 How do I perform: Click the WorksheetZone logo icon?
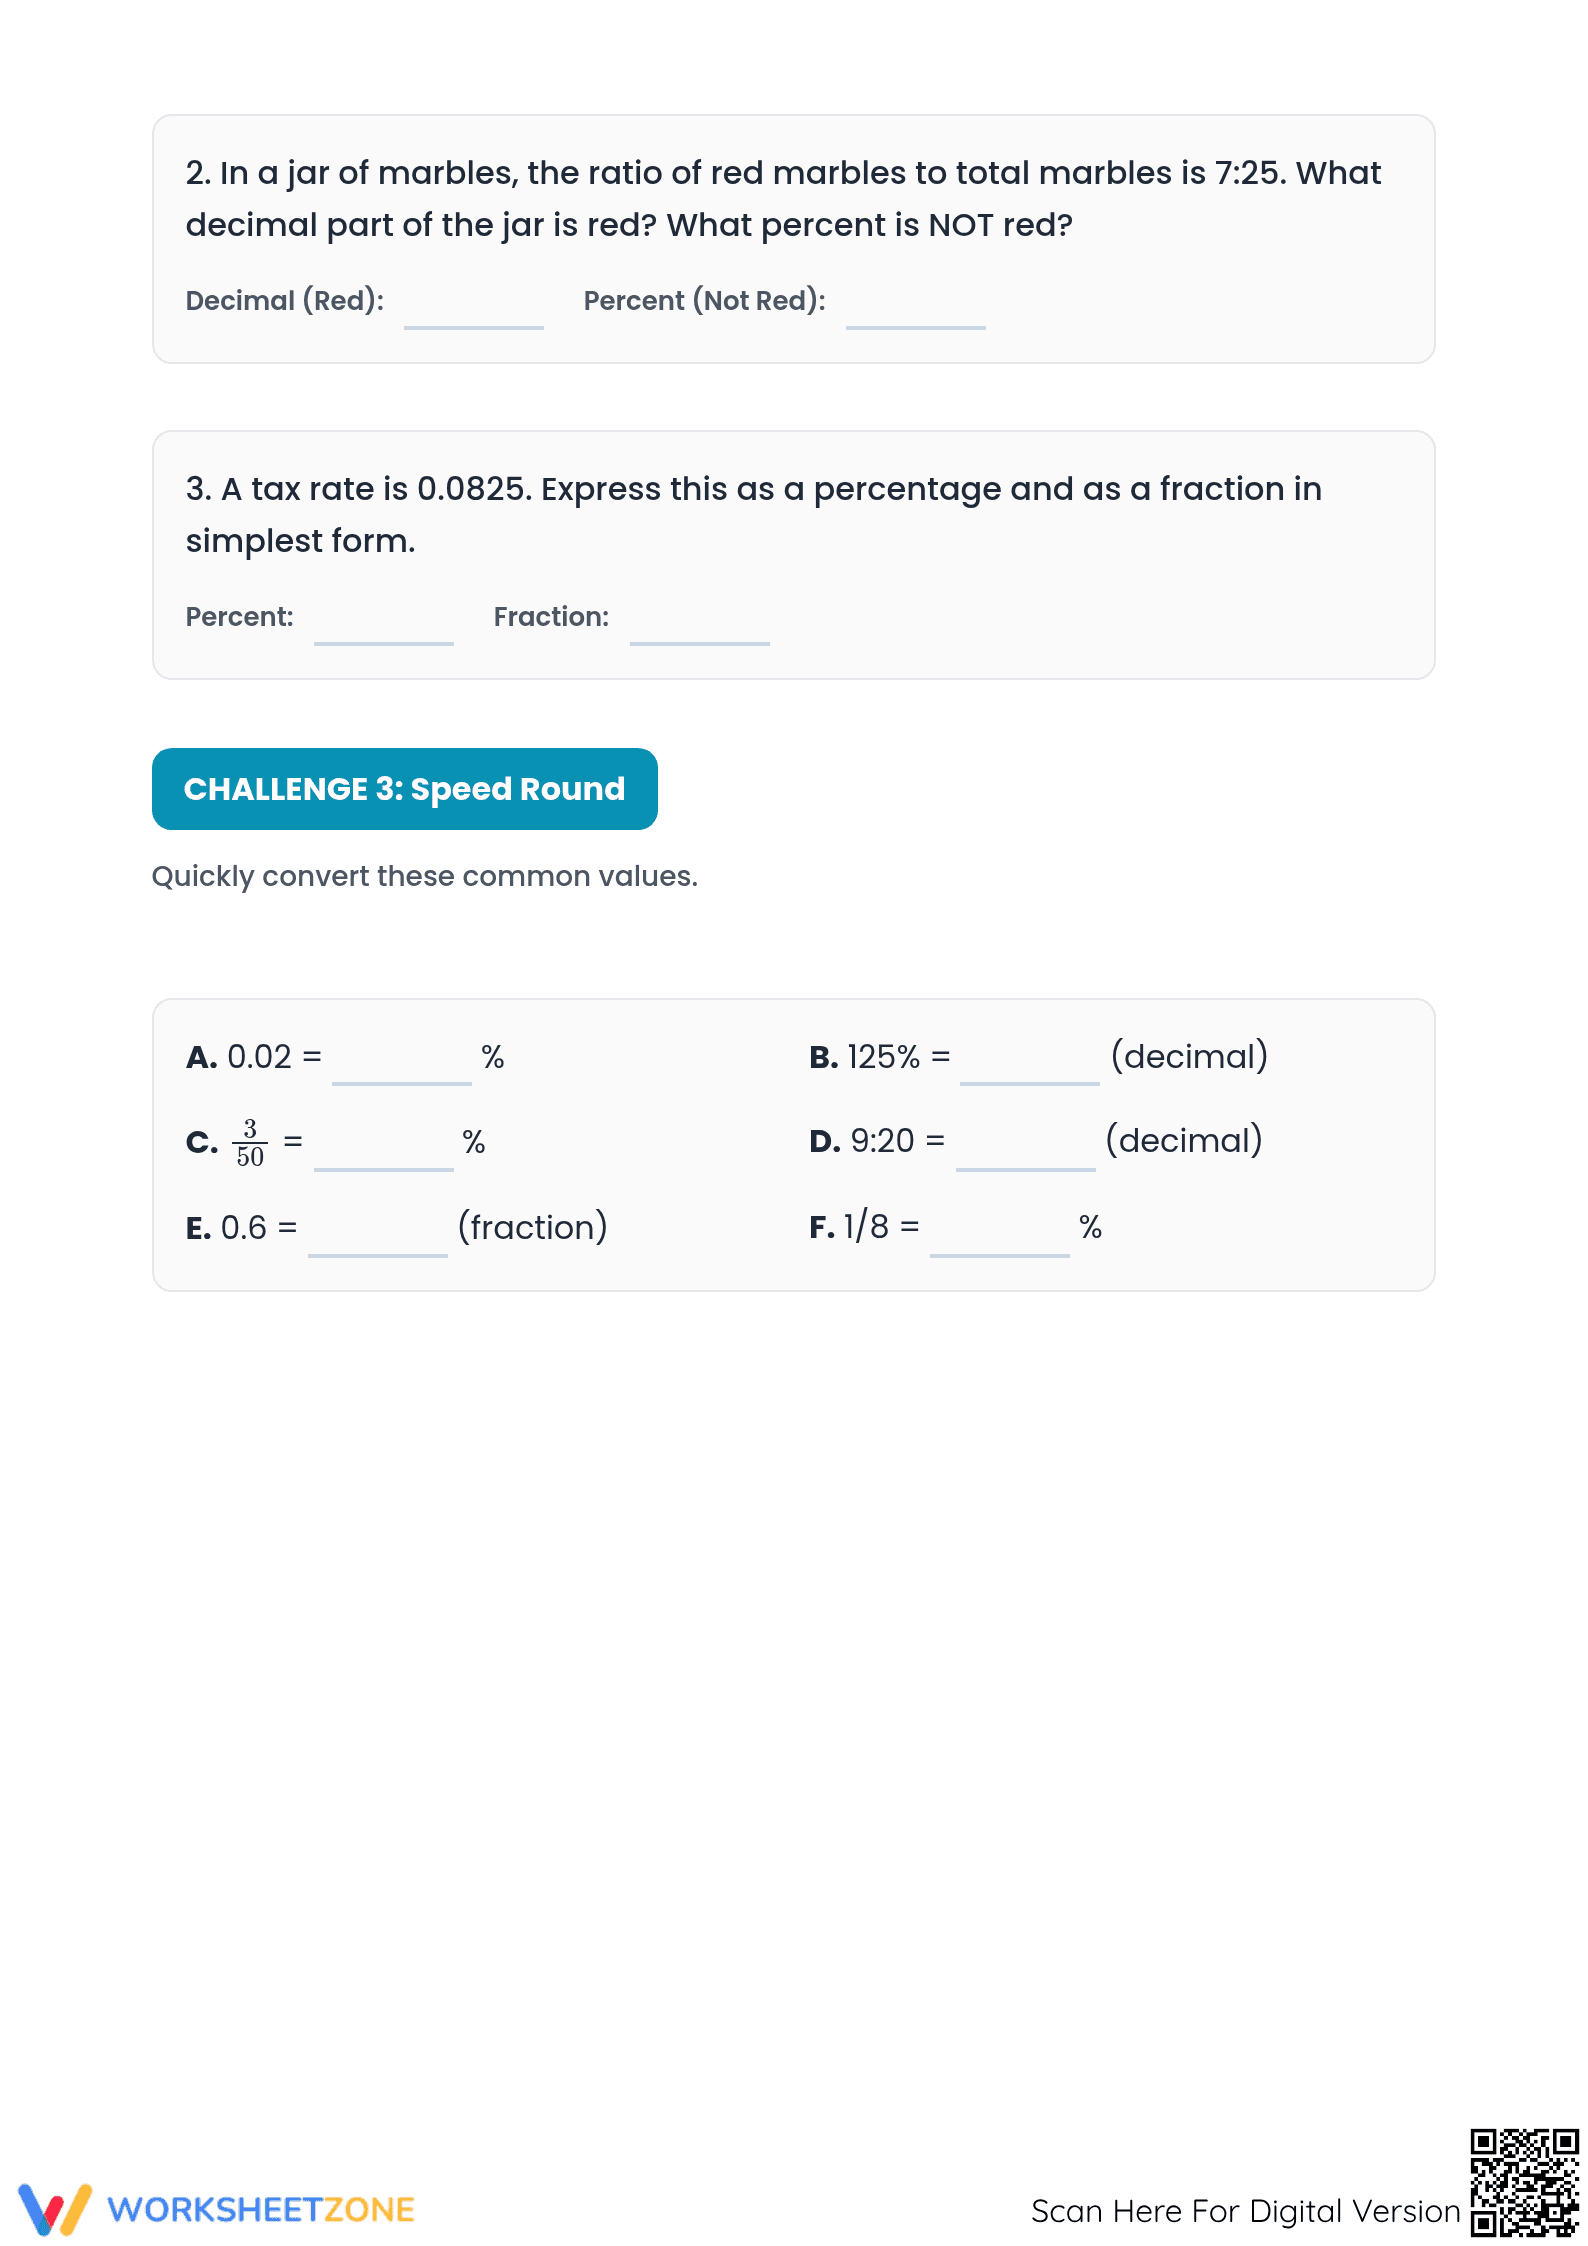pos(55,2209)
